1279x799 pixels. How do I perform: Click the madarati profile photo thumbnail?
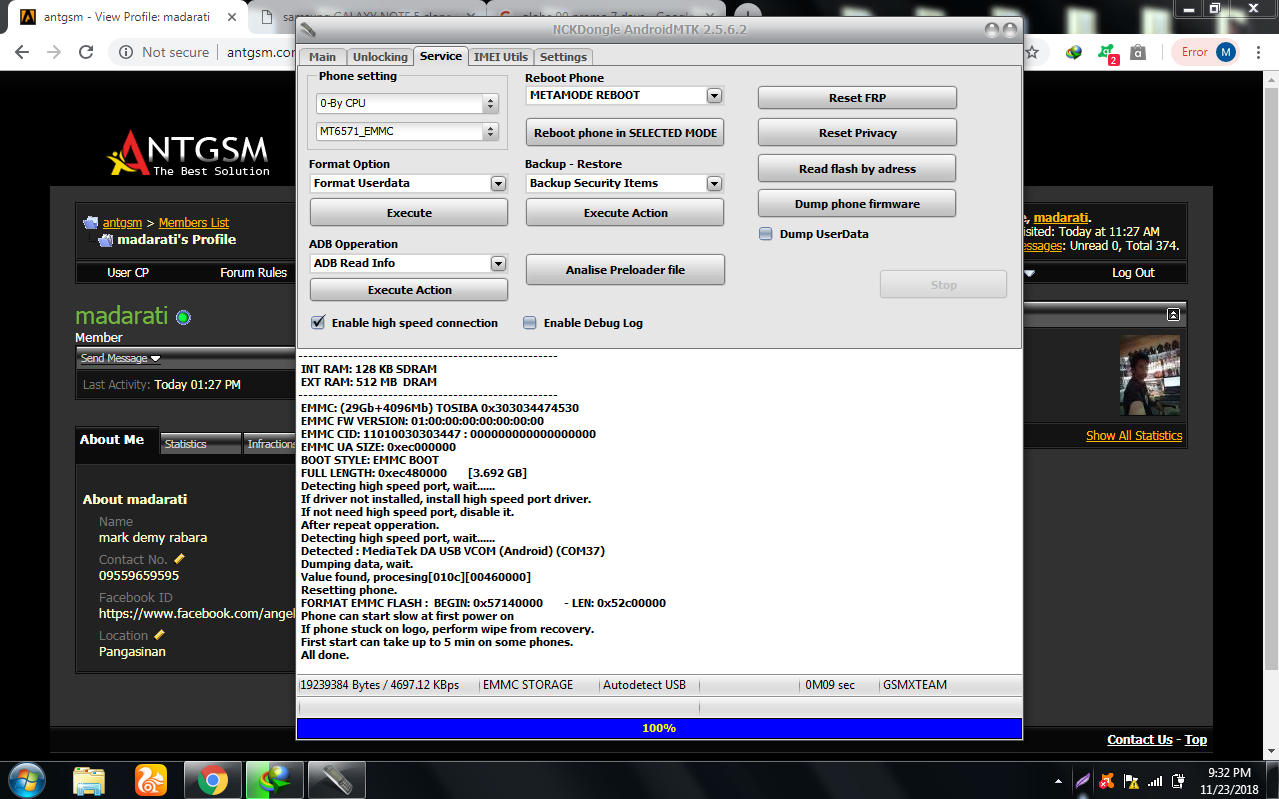1150,375
